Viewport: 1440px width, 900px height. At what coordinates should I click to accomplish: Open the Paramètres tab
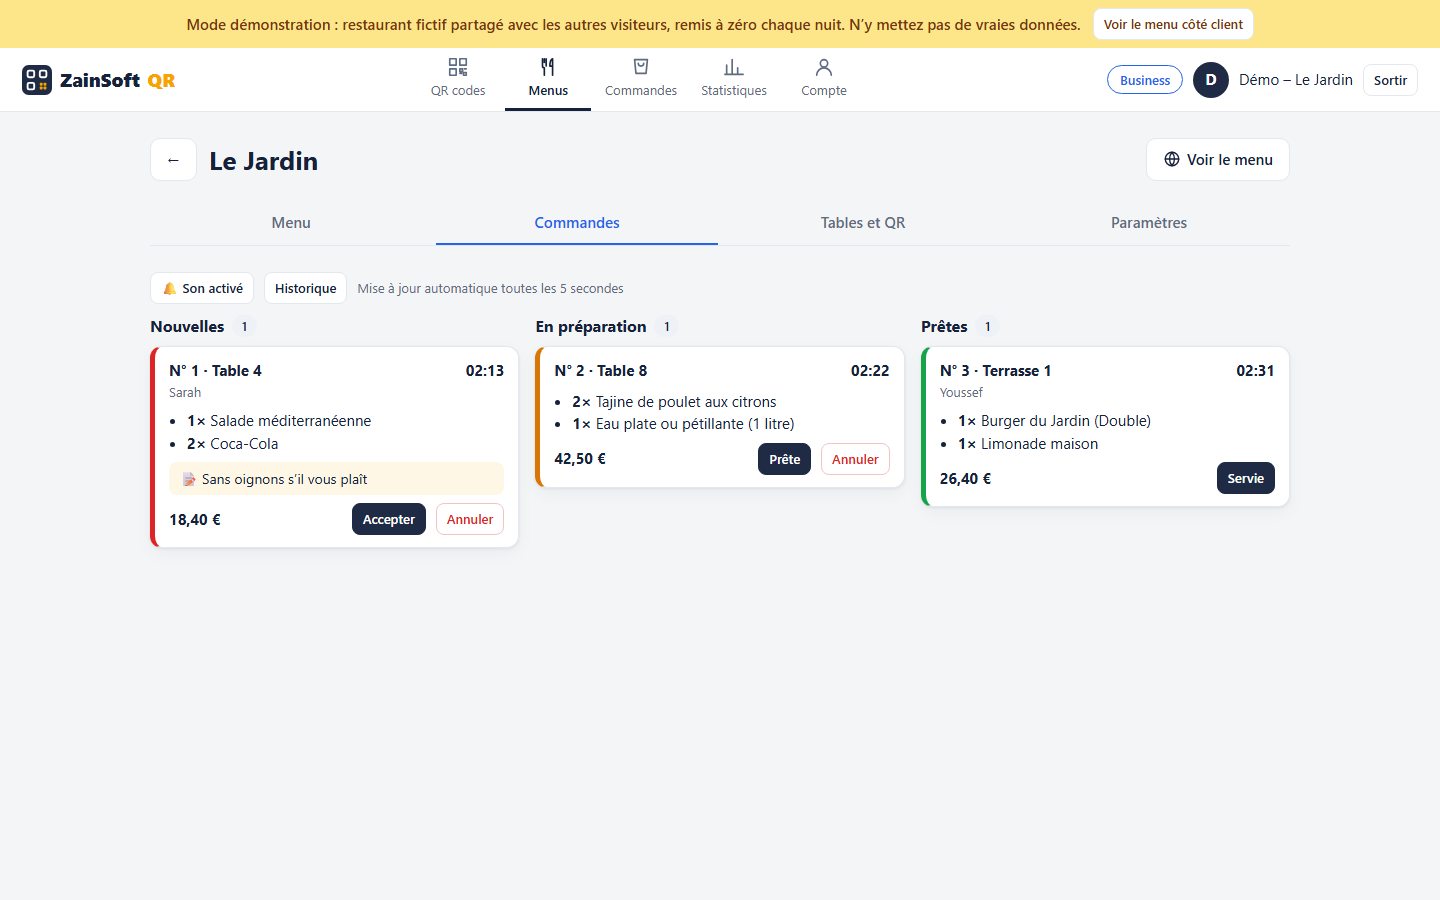point(1149,223)
